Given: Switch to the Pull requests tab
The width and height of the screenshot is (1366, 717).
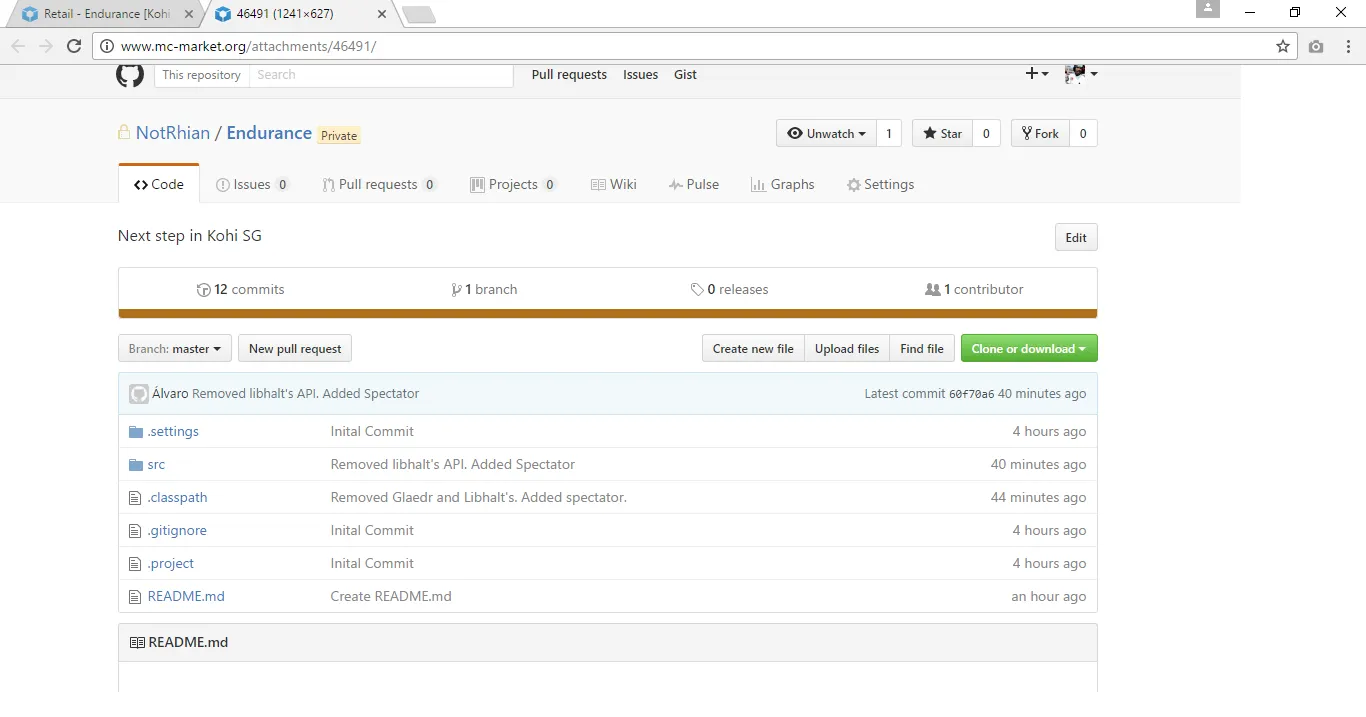Looking at the screenshot, I should [x=379, y=184].
